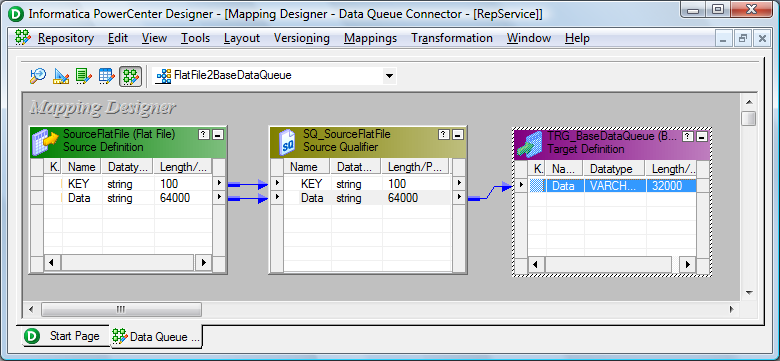Open the Mappings menu
Screen dimensions: 780x361
click(x=370, y=38)
